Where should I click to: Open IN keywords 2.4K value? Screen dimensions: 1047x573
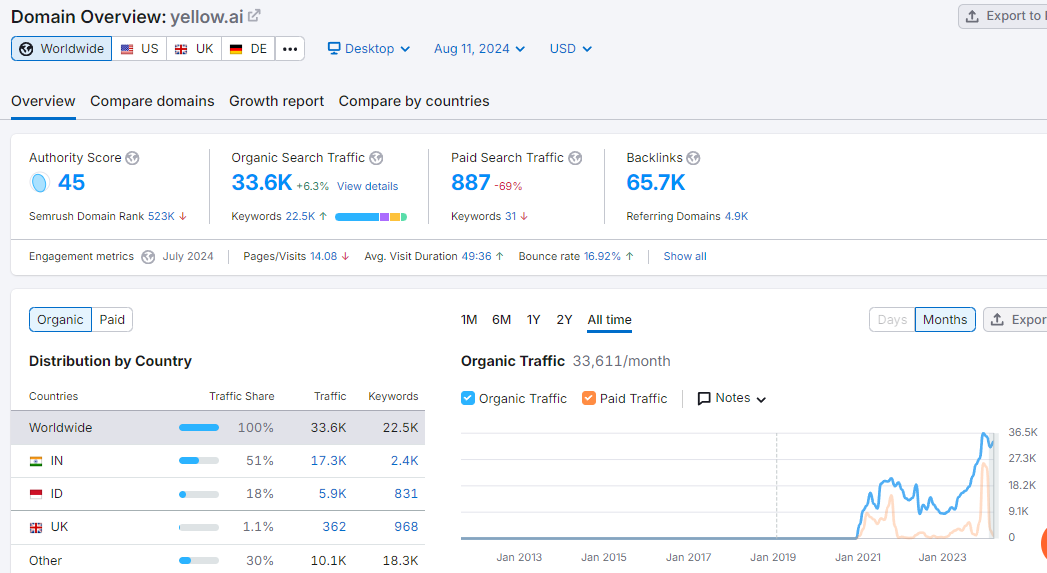click(x=405, y=461)
